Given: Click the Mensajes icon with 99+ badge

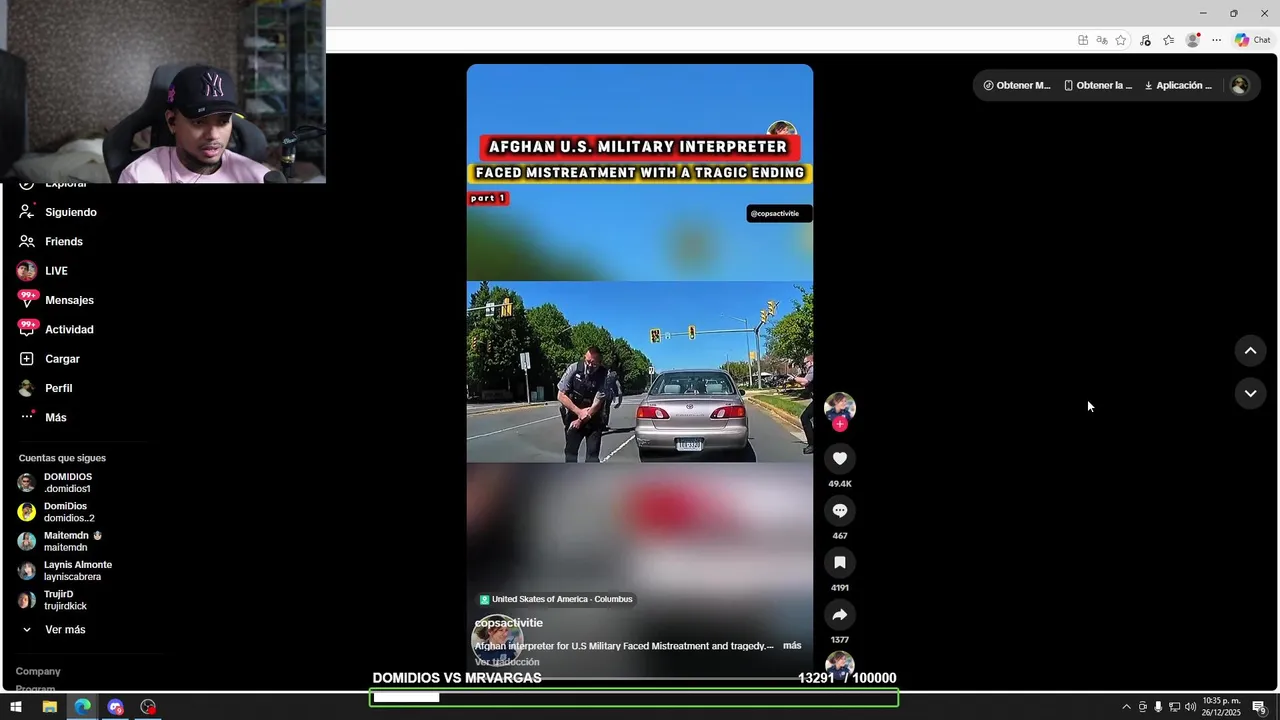Looking at the screenshot, I should pyautogui.click(x=27, y=300).
